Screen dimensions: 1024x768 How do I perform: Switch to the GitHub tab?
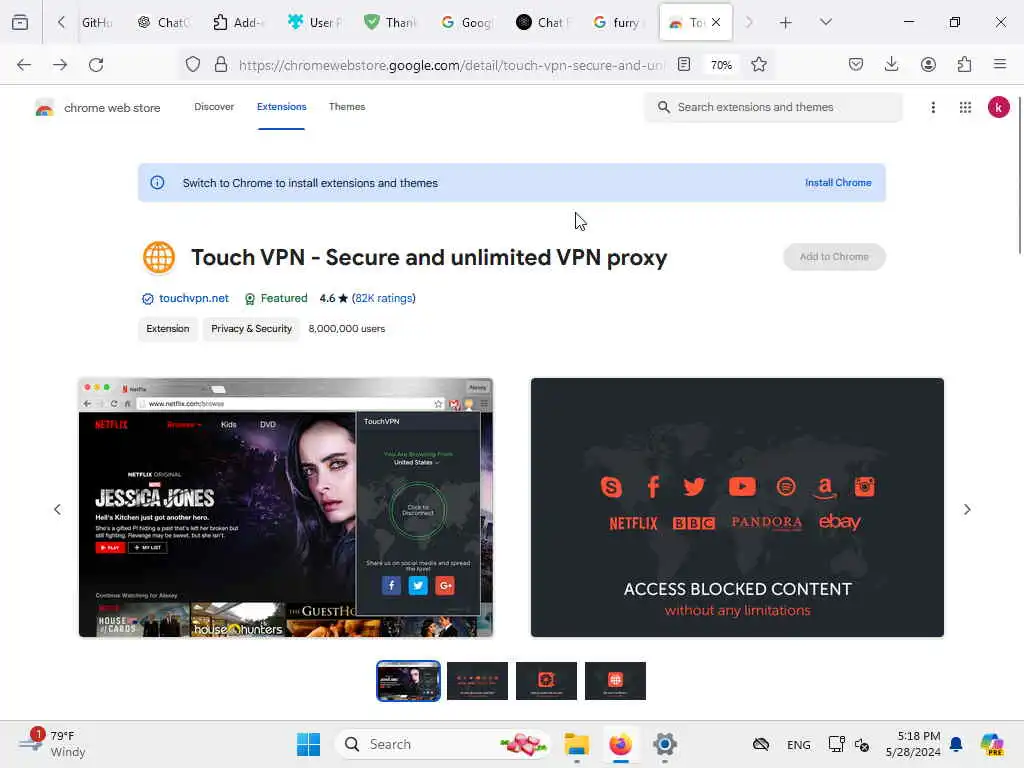pyautogui.click(x=97, y=23)
